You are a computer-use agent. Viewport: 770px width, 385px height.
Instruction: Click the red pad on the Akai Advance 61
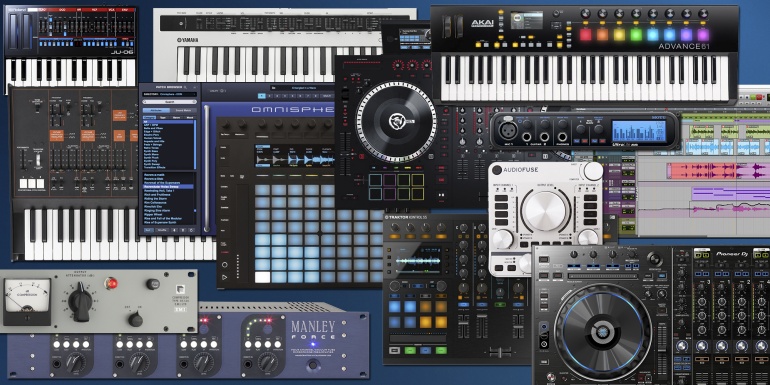(585, 34)
